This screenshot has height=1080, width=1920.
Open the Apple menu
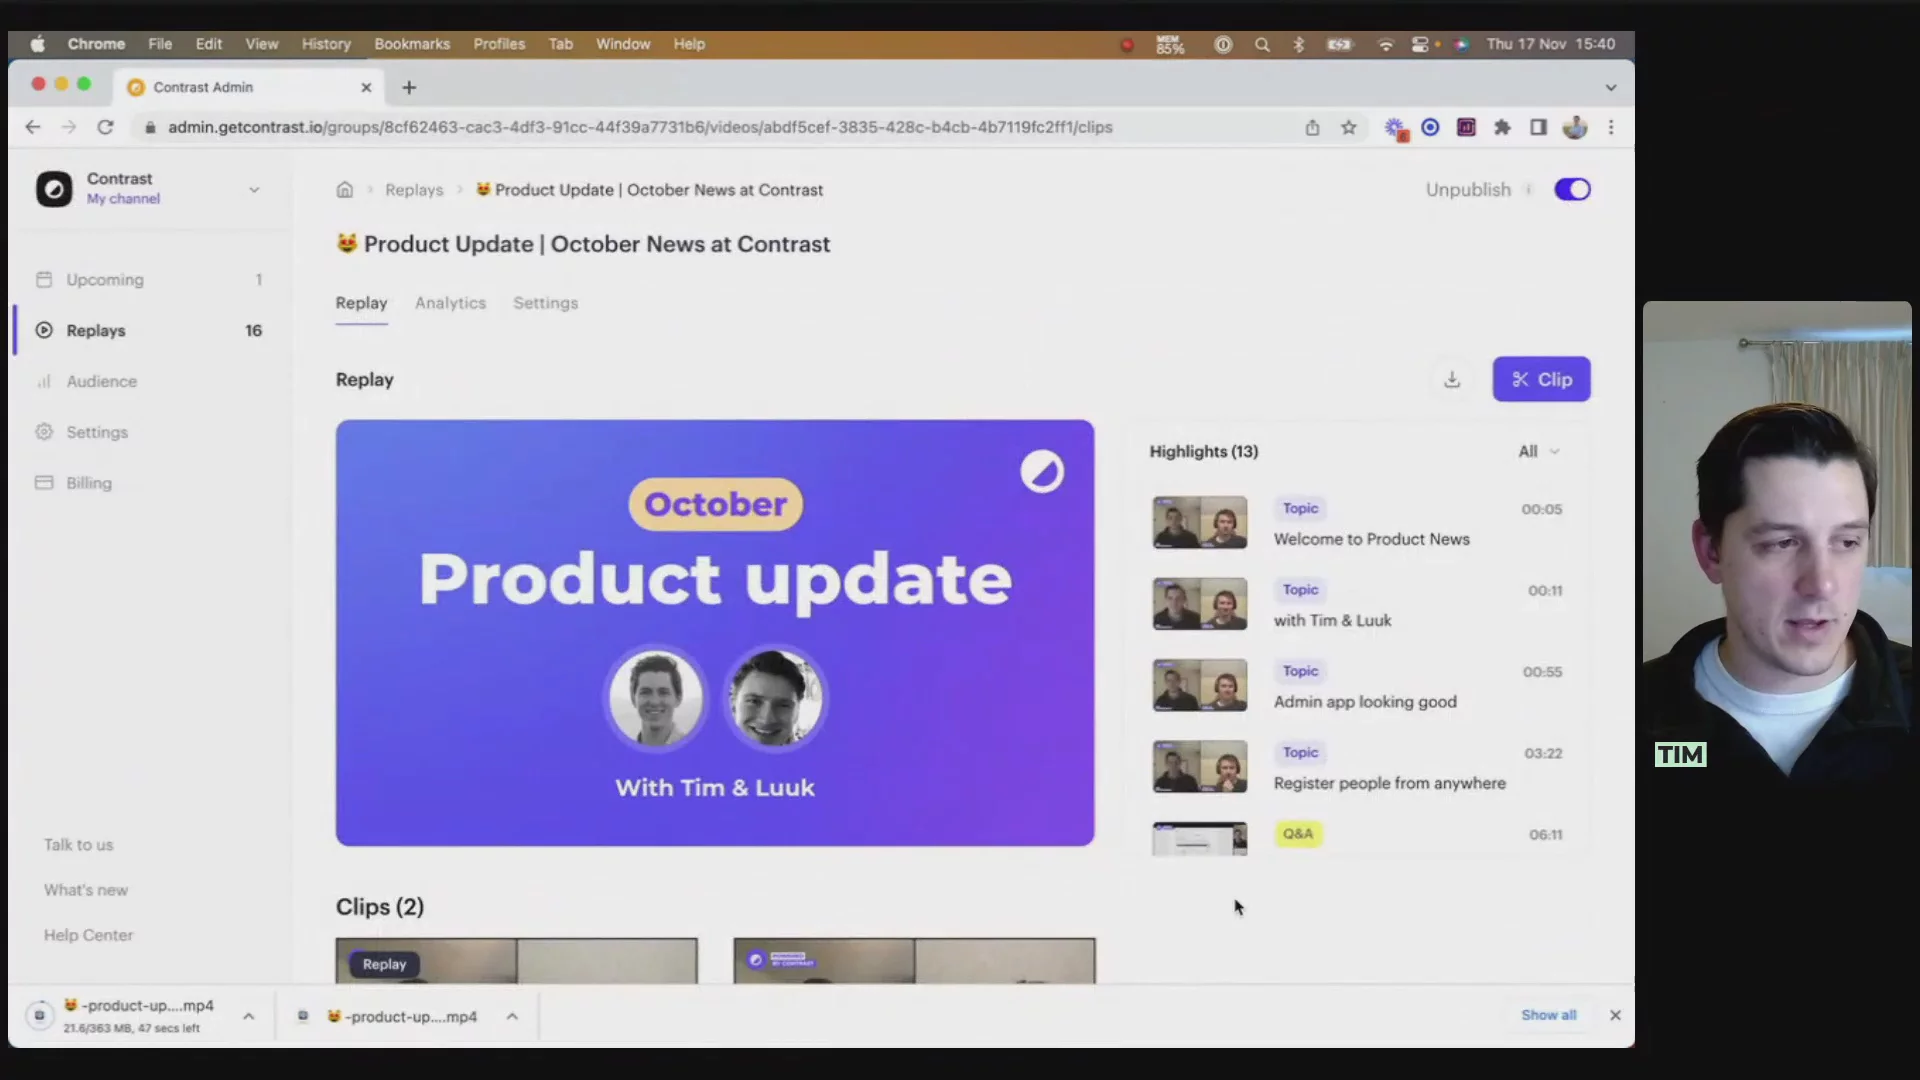(x=38, y=44)
